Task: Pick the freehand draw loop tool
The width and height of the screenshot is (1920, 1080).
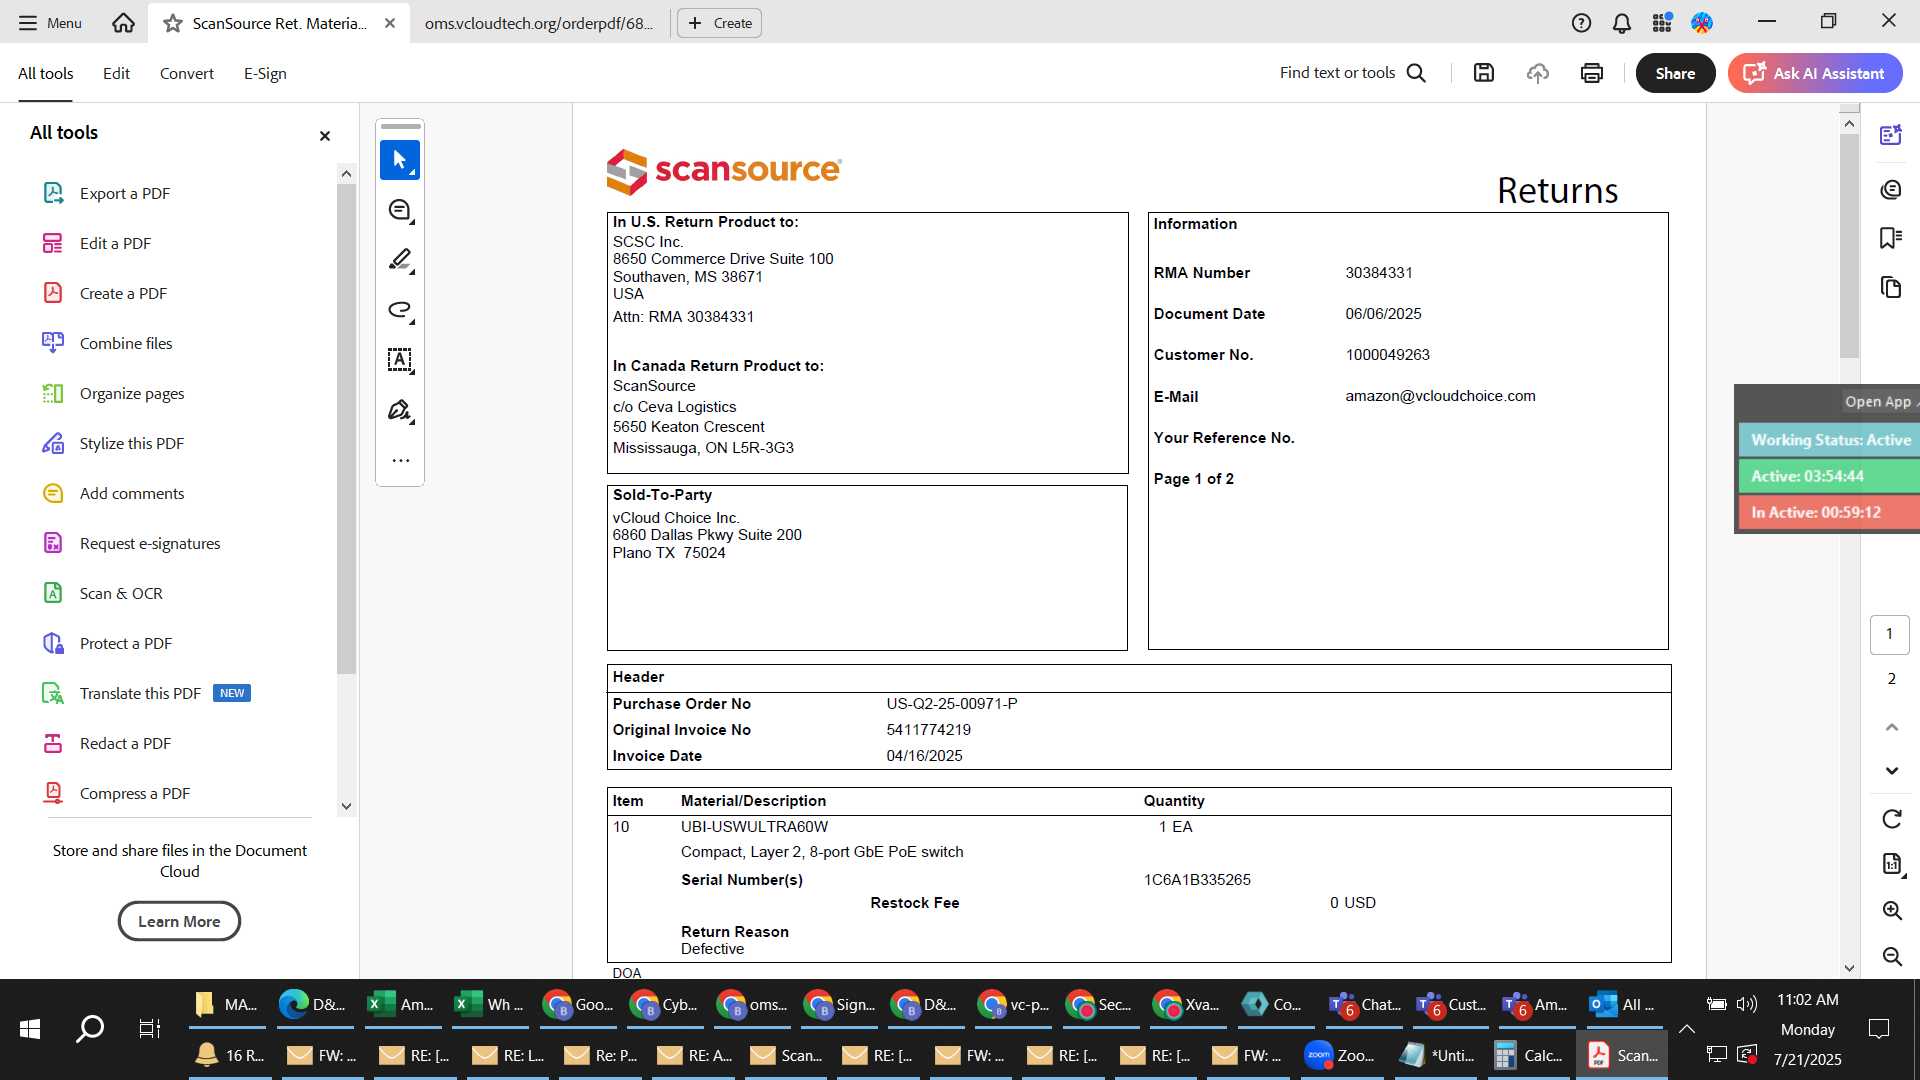Action: pos(400,311)
